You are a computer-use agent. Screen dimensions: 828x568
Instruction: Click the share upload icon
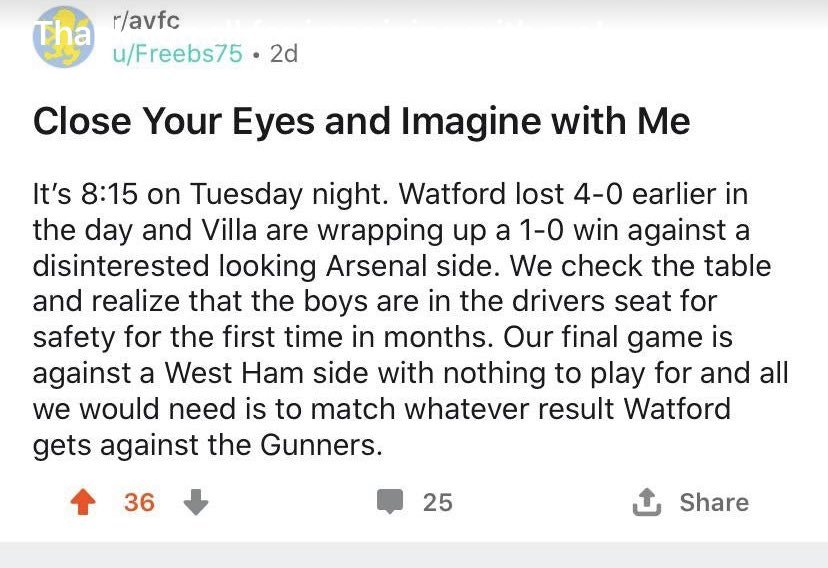tap(647, 501)
